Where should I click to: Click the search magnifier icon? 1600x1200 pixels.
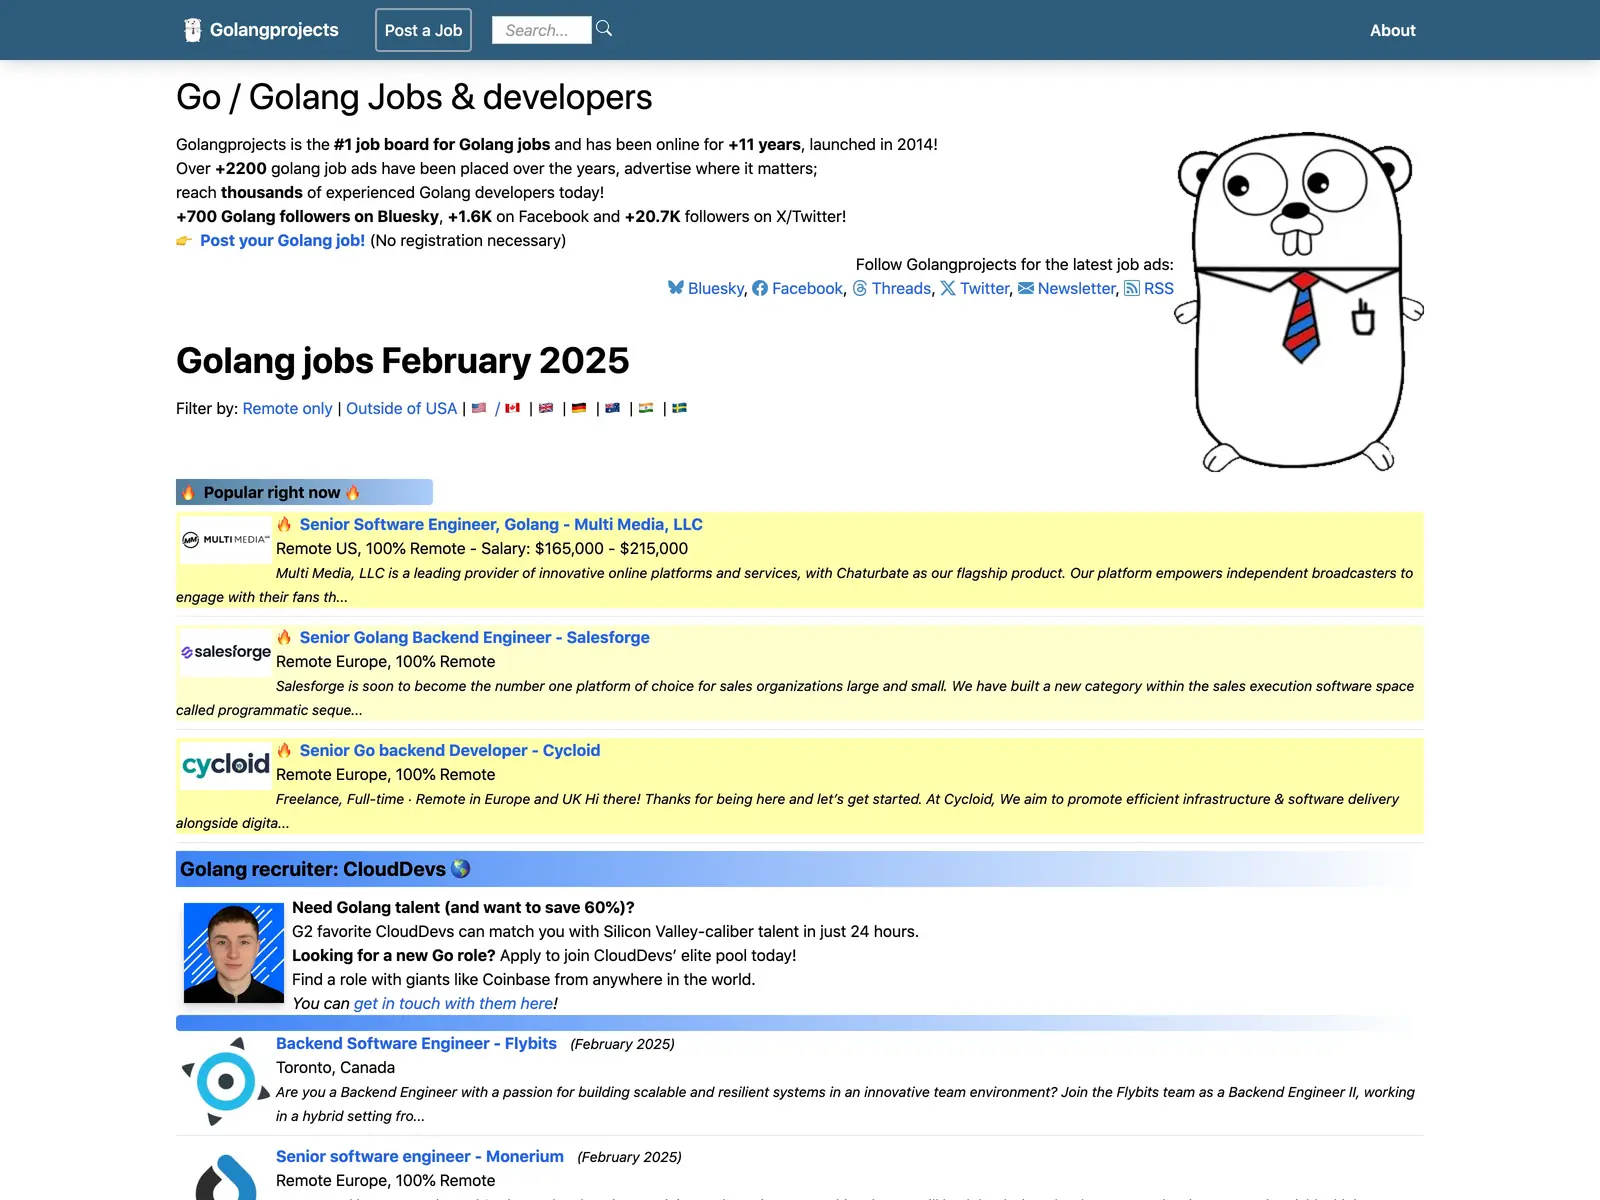(604, 28)
